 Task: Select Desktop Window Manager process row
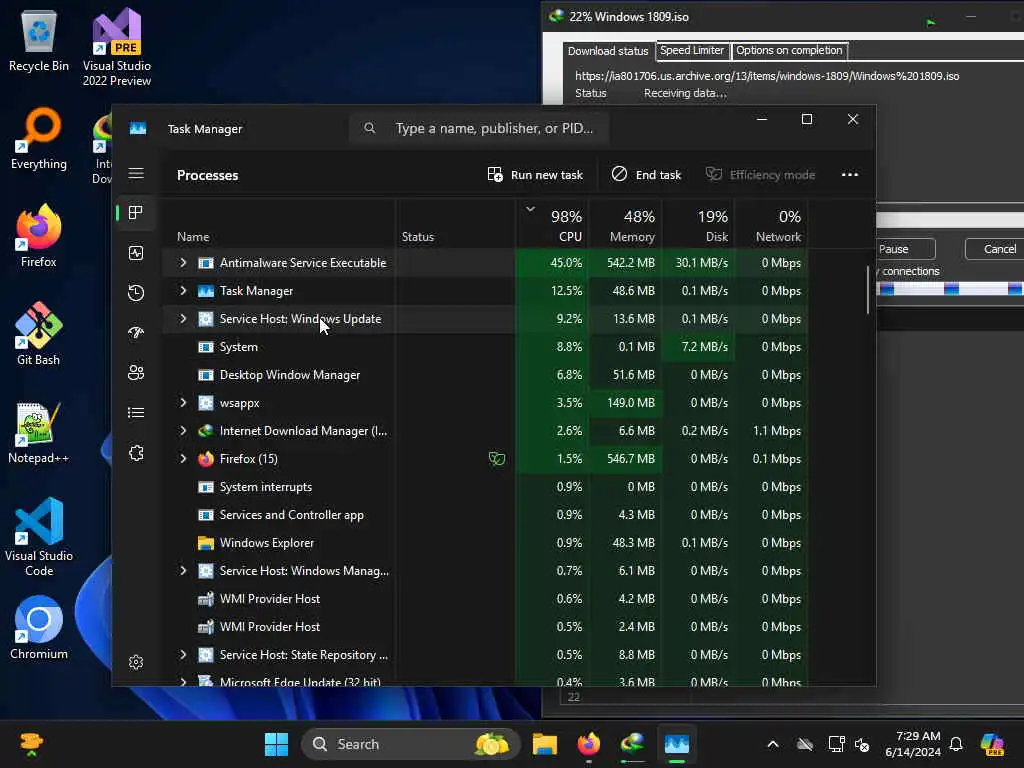485,375
